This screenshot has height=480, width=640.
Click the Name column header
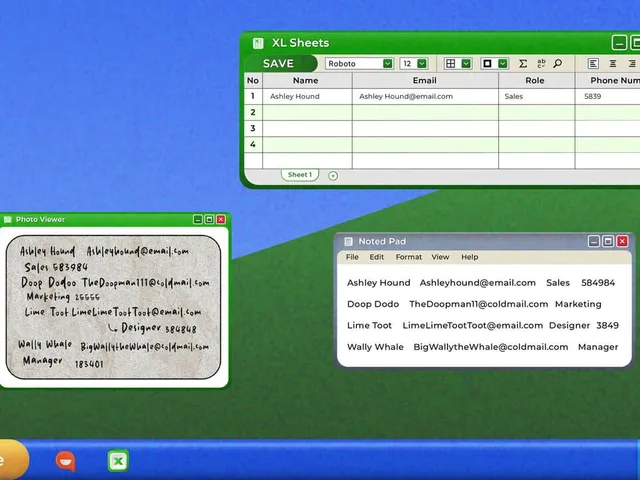click(307, 80)
